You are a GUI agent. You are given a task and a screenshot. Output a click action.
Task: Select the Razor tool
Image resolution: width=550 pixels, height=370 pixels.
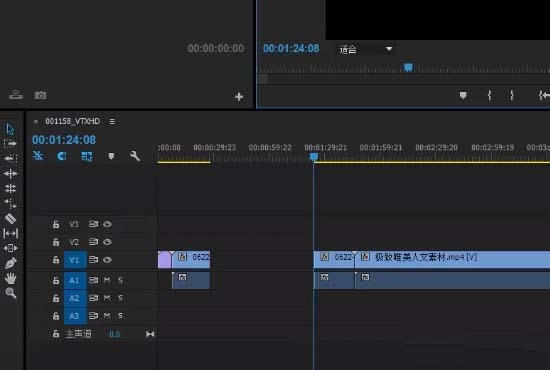point(11,218)
